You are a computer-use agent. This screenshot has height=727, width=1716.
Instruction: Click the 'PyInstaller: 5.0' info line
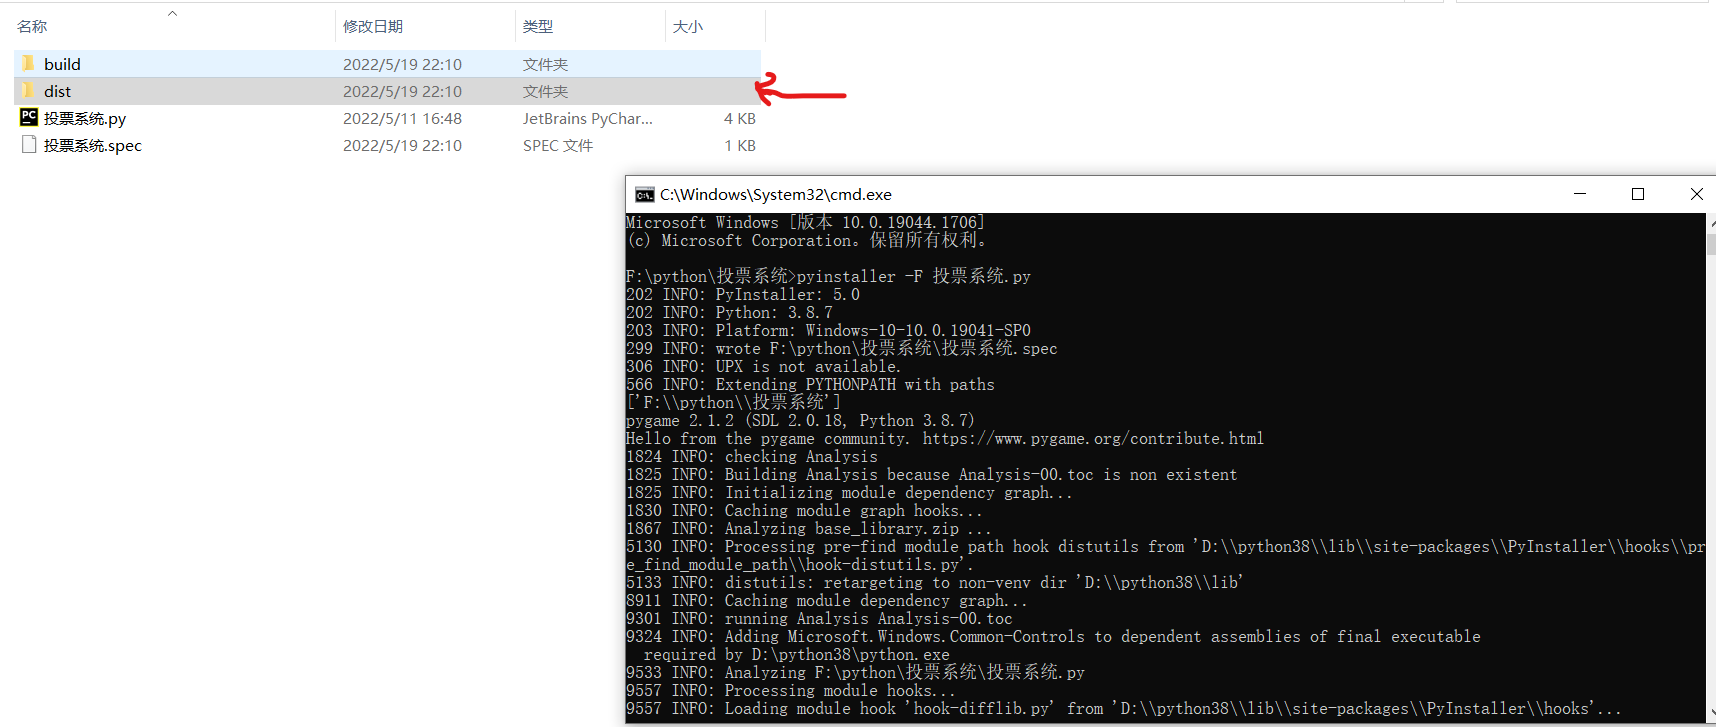tap(743, 294)
